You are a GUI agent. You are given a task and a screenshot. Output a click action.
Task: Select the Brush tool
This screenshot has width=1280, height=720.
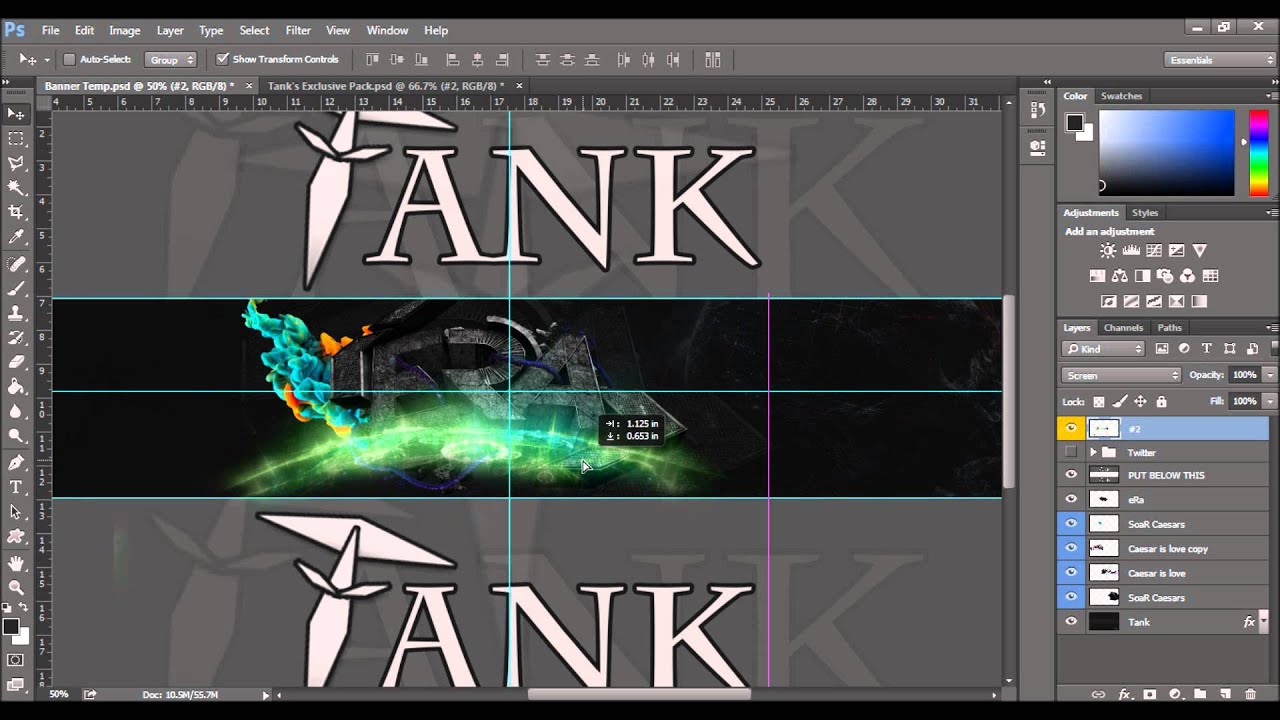[16, 289]
